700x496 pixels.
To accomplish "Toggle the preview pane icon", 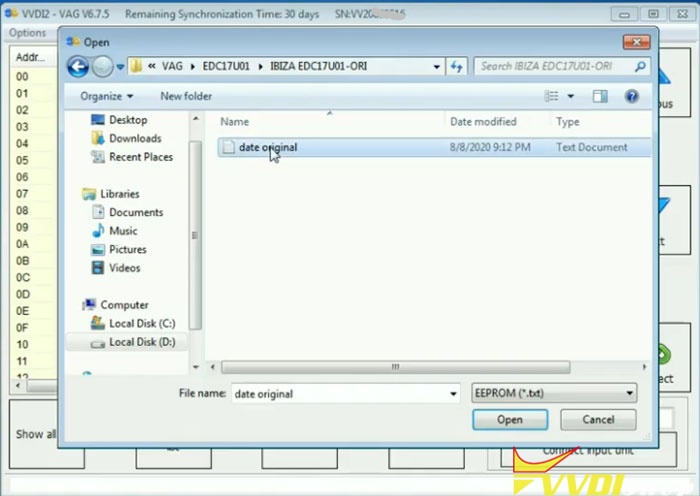I will pyautogui.click(x=600, y=96).
